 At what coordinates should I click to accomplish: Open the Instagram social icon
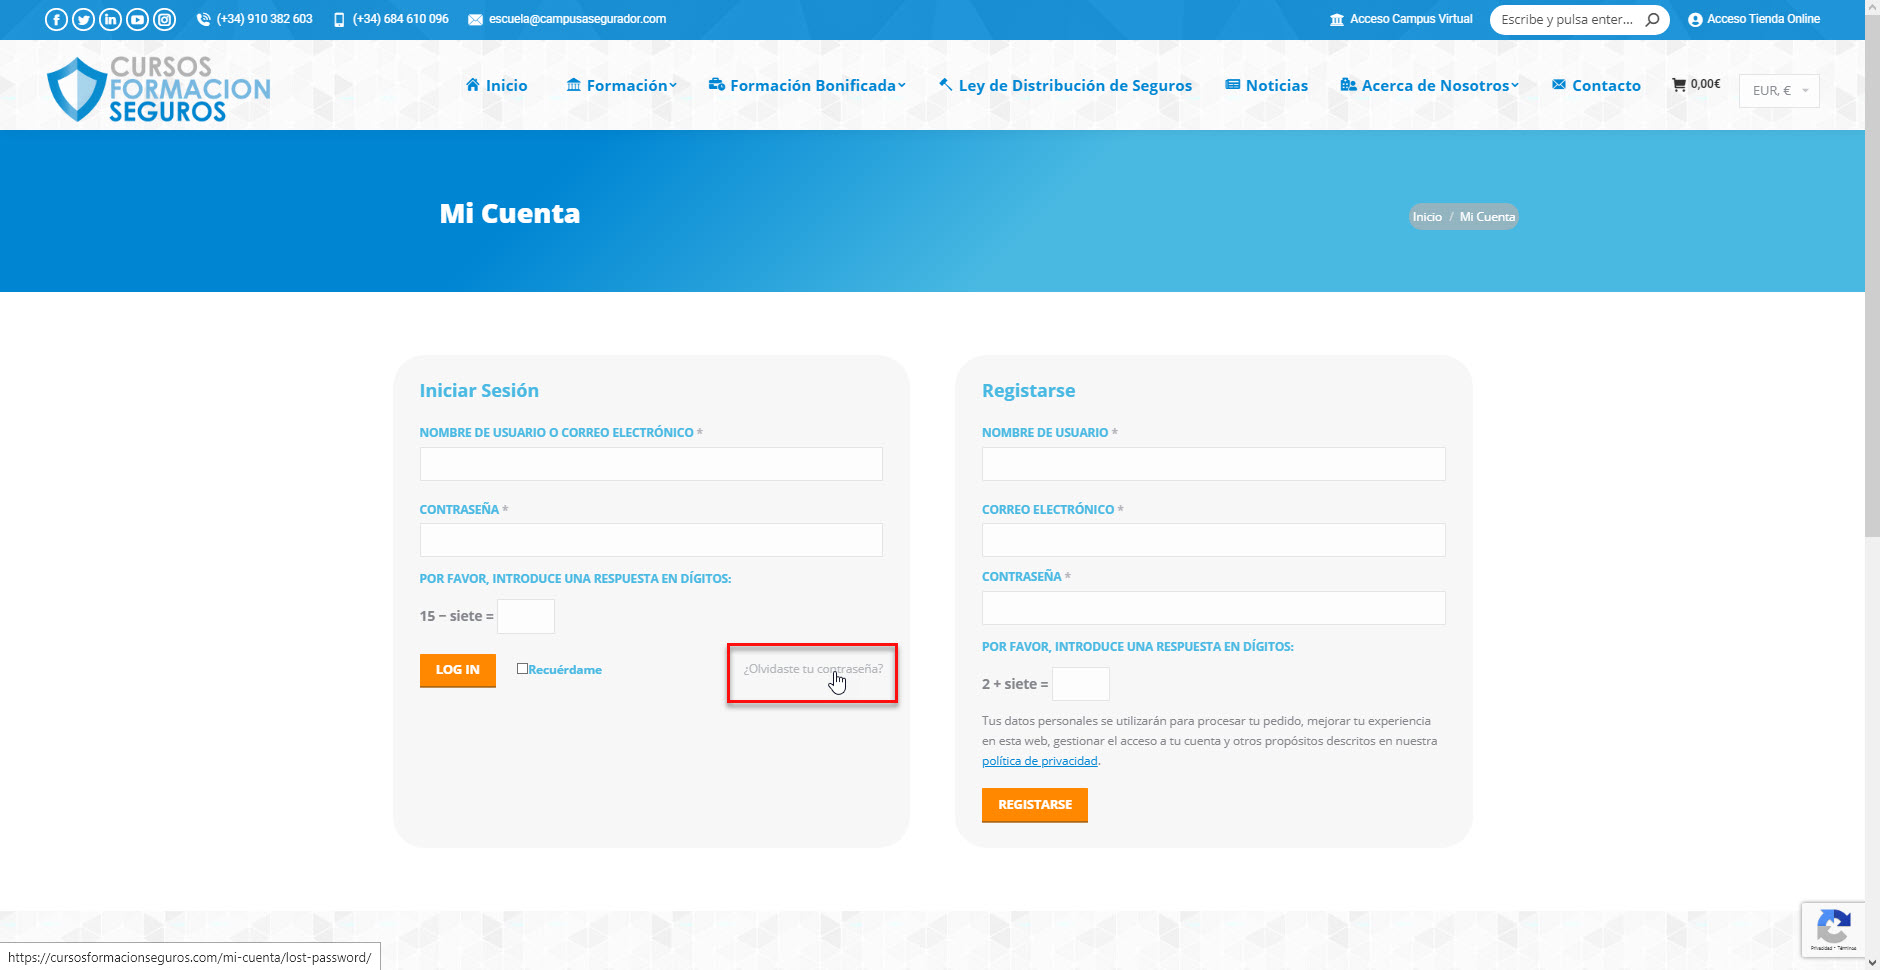tap(164, 19)
